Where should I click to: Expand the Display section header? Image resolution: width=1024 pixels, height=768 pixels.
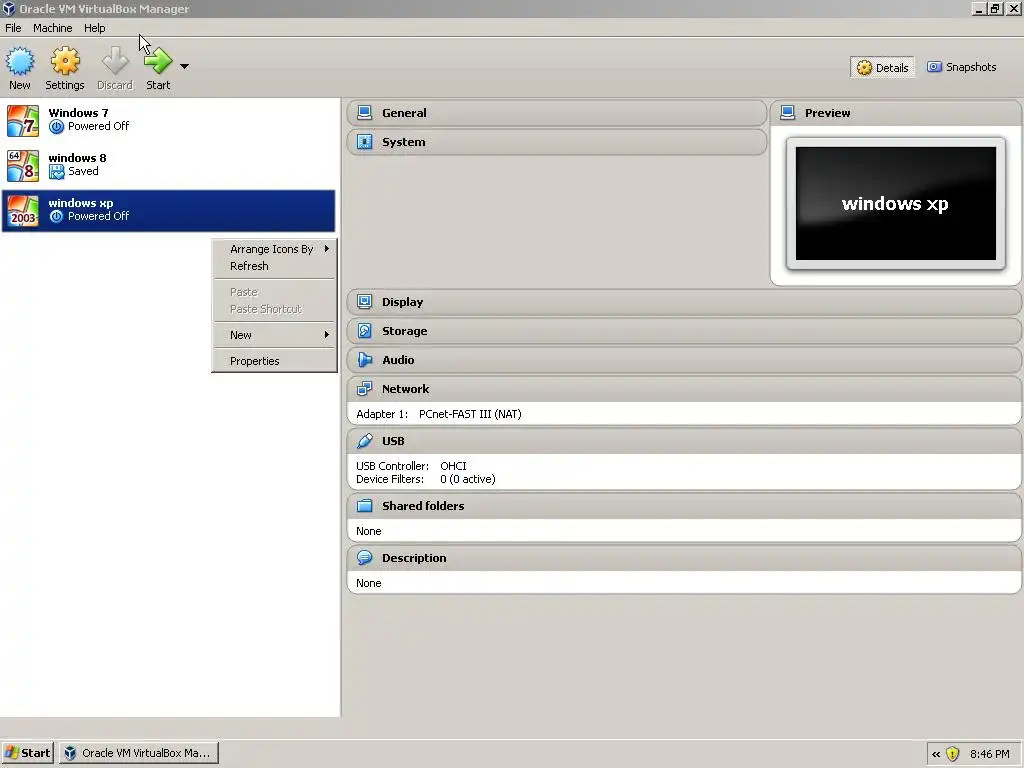(x=684, y=302)
